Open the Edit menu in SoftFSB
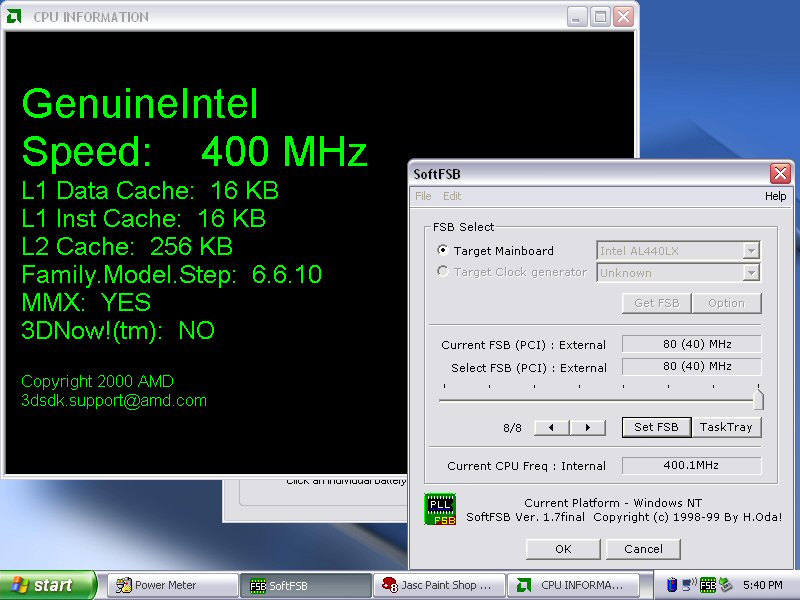The image size is (800, 600). [452, 196]
